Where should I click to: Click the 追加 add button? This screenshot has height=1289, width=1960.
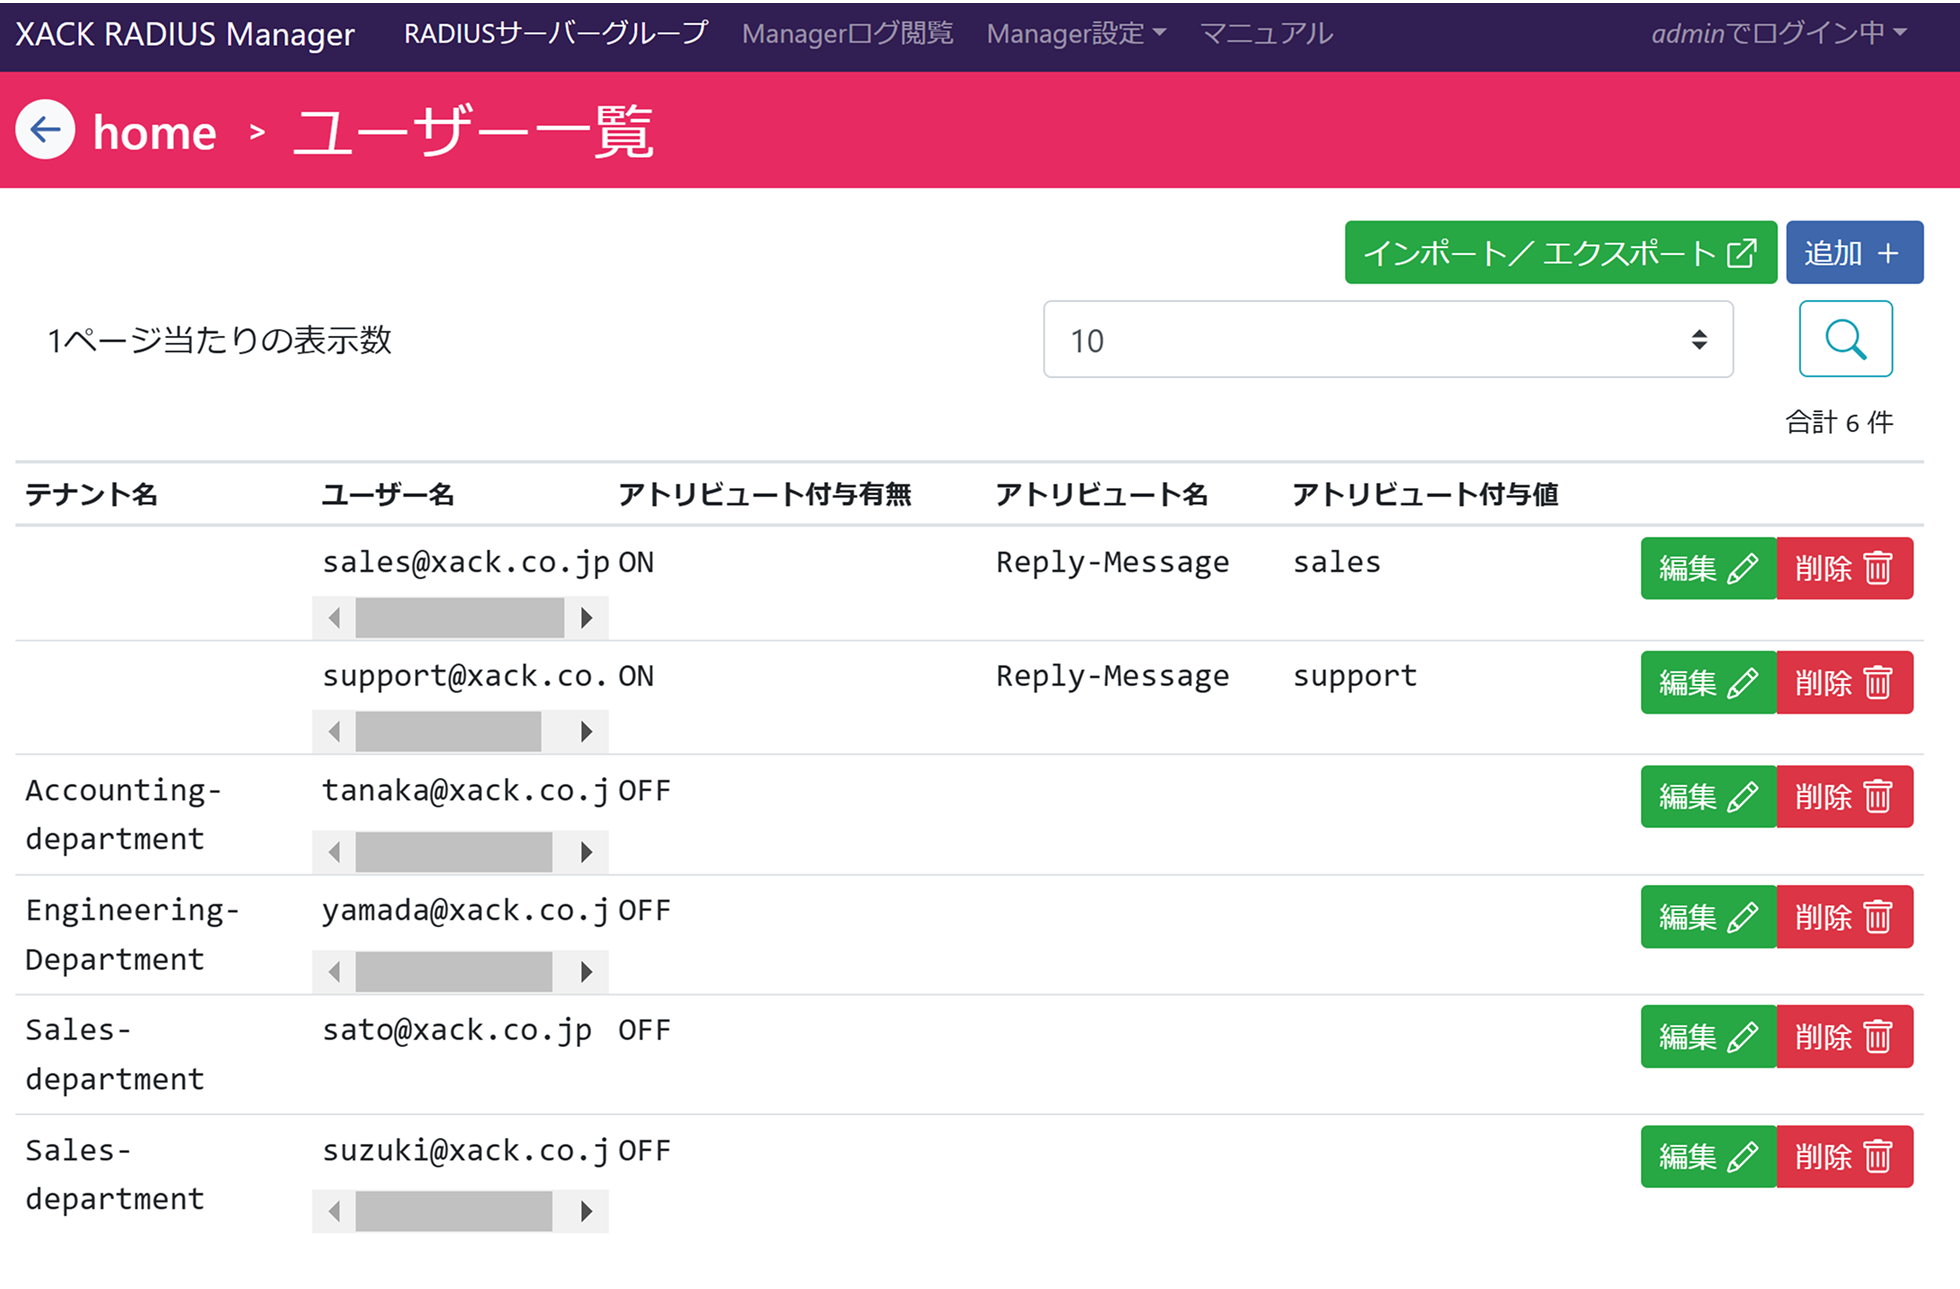click(x=1854, y=252)
